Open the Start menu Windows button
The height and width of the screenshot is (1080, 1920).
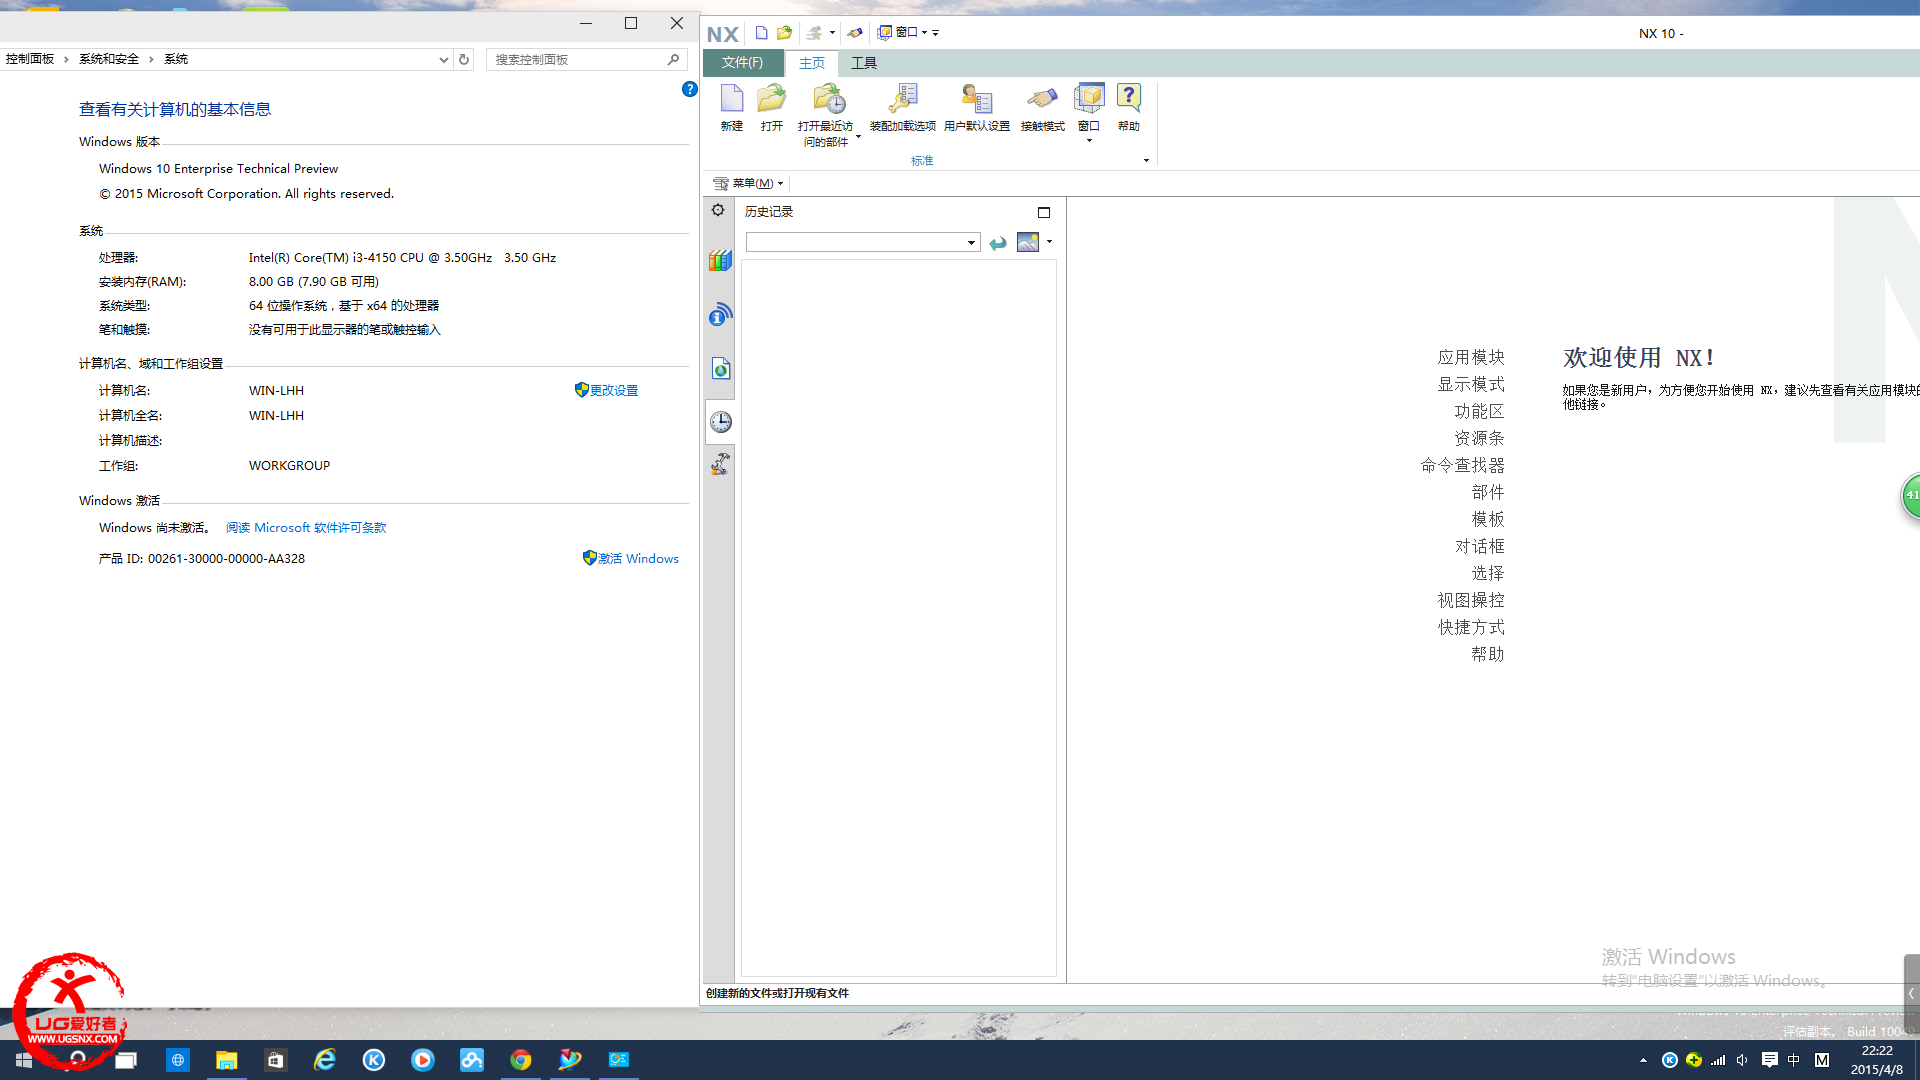[x=24, y=1060]
